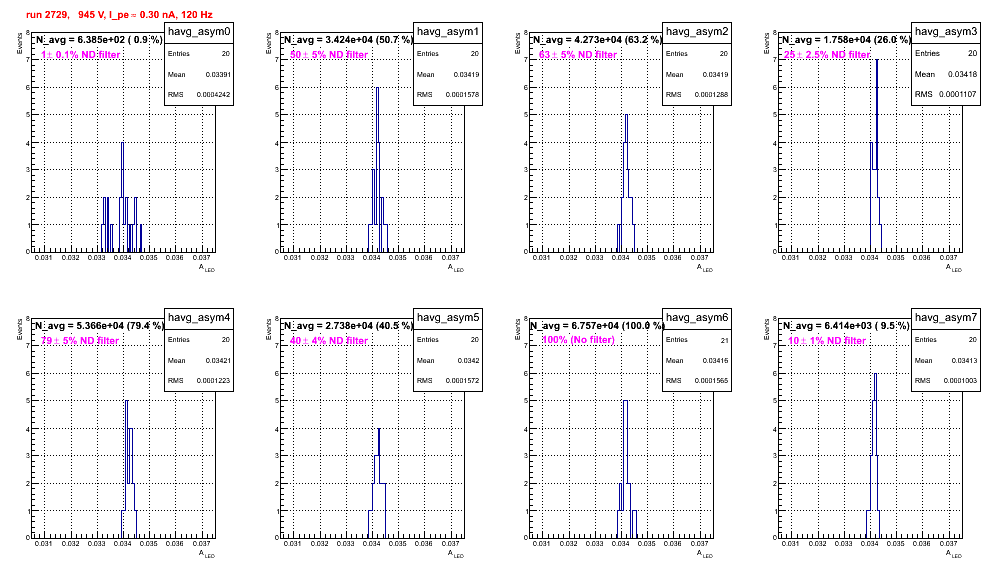
Task: Select the 50± 5% ND filter annotation
Action: tap(329, 55)
